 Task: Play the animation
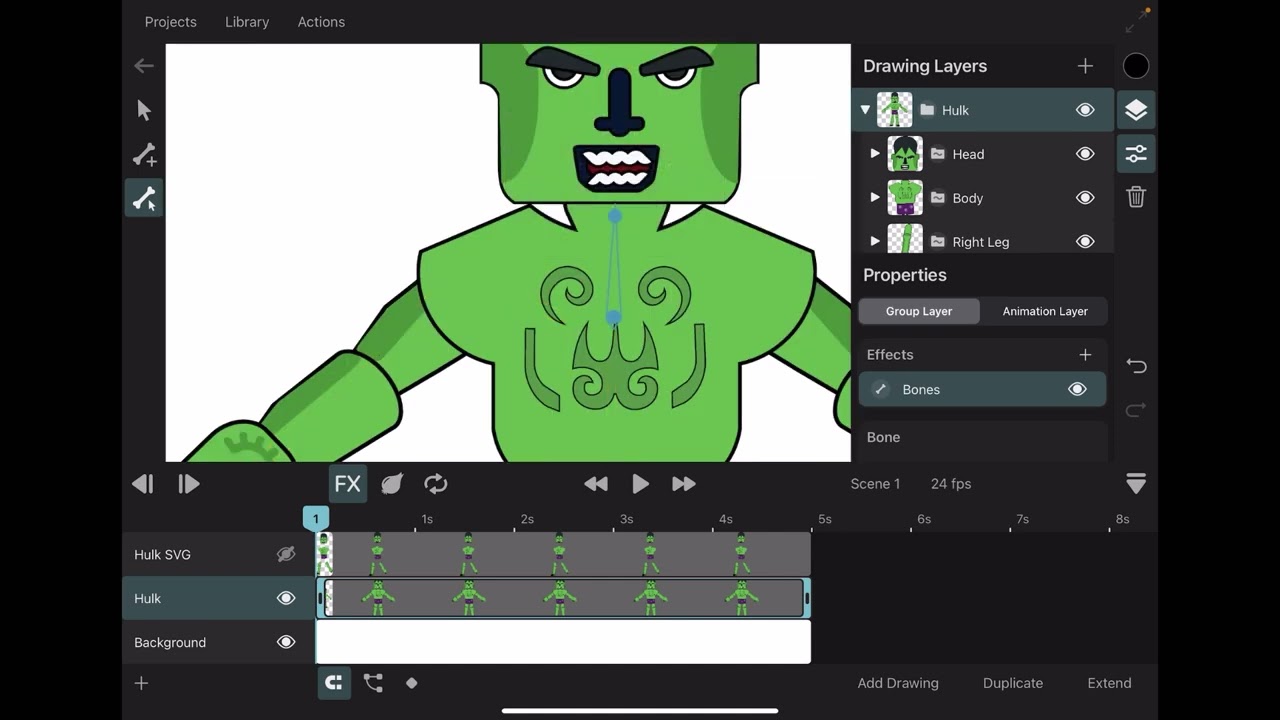click(640, 484)
